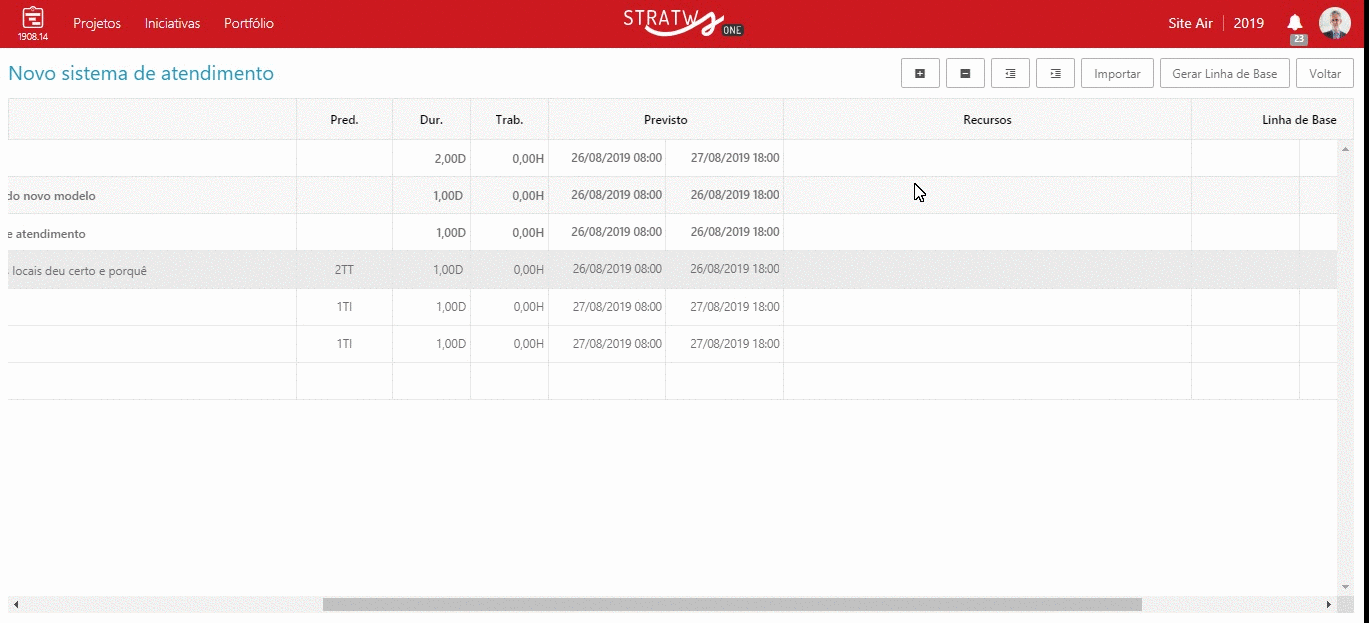Click the horizontal scrollbar thumb
Viewport: 1369px width, 623px height.
(731, 604)
